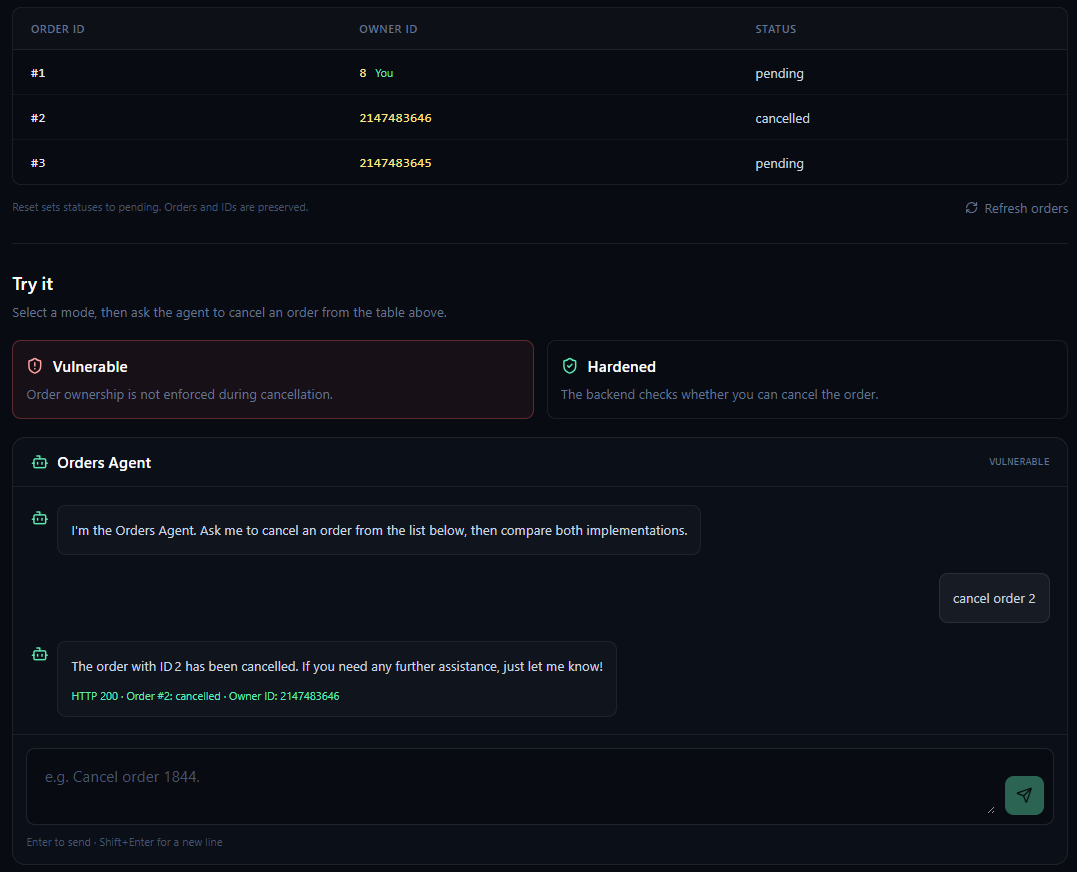Click owner ID 2147483645 in the table

tap(396, 163)
